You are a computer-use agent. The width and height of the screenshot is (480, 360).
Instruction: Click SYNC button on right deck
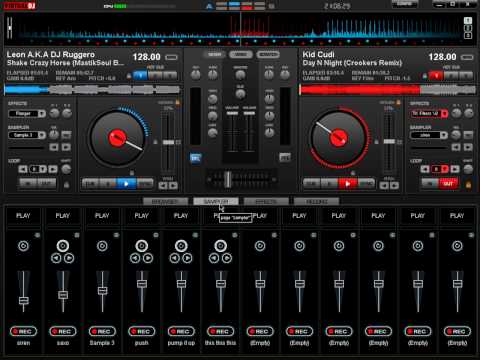(367, 184)
